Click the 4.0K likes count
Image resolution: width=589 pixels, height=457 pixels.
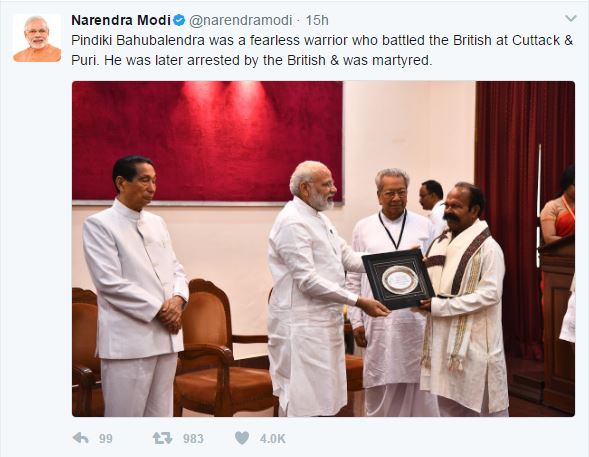[273, 439]
